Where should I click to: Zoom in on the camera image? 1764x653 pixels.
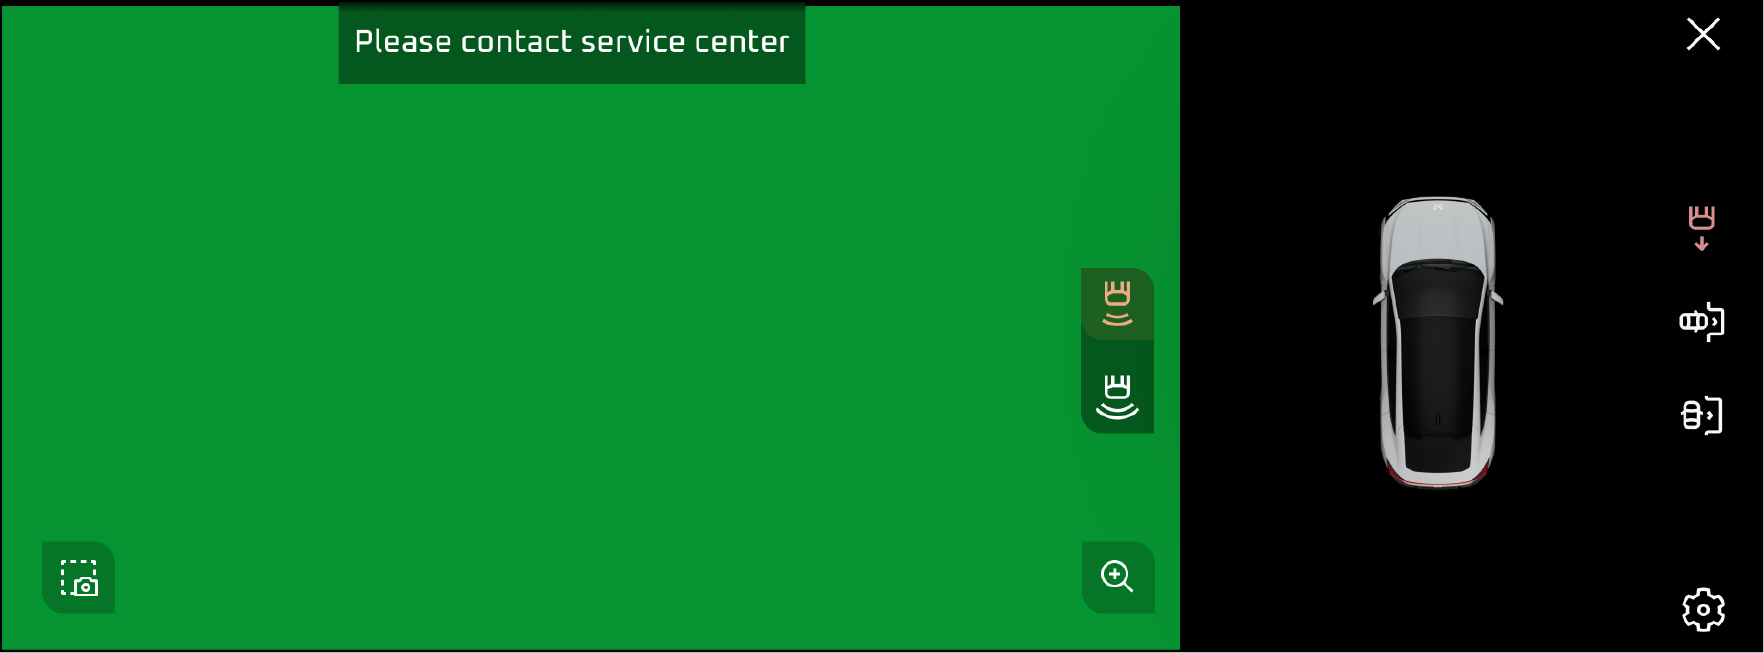coord(1117,577)
